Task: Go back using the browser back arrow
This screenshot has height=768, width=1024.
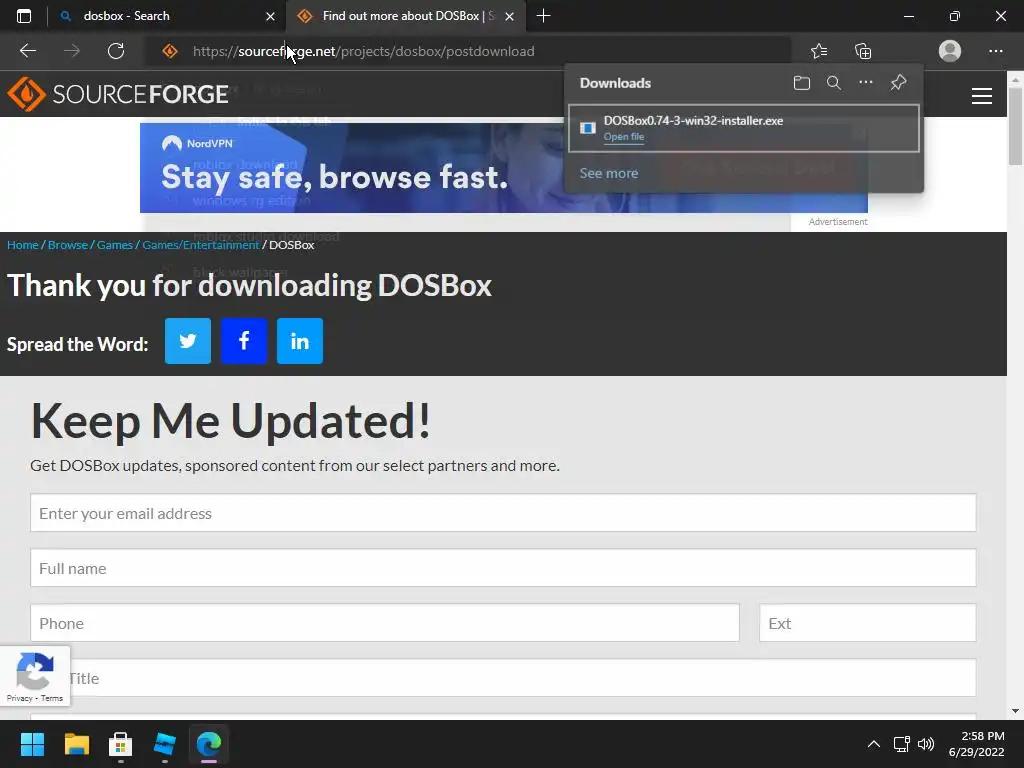Action: (x=27, y=51)
